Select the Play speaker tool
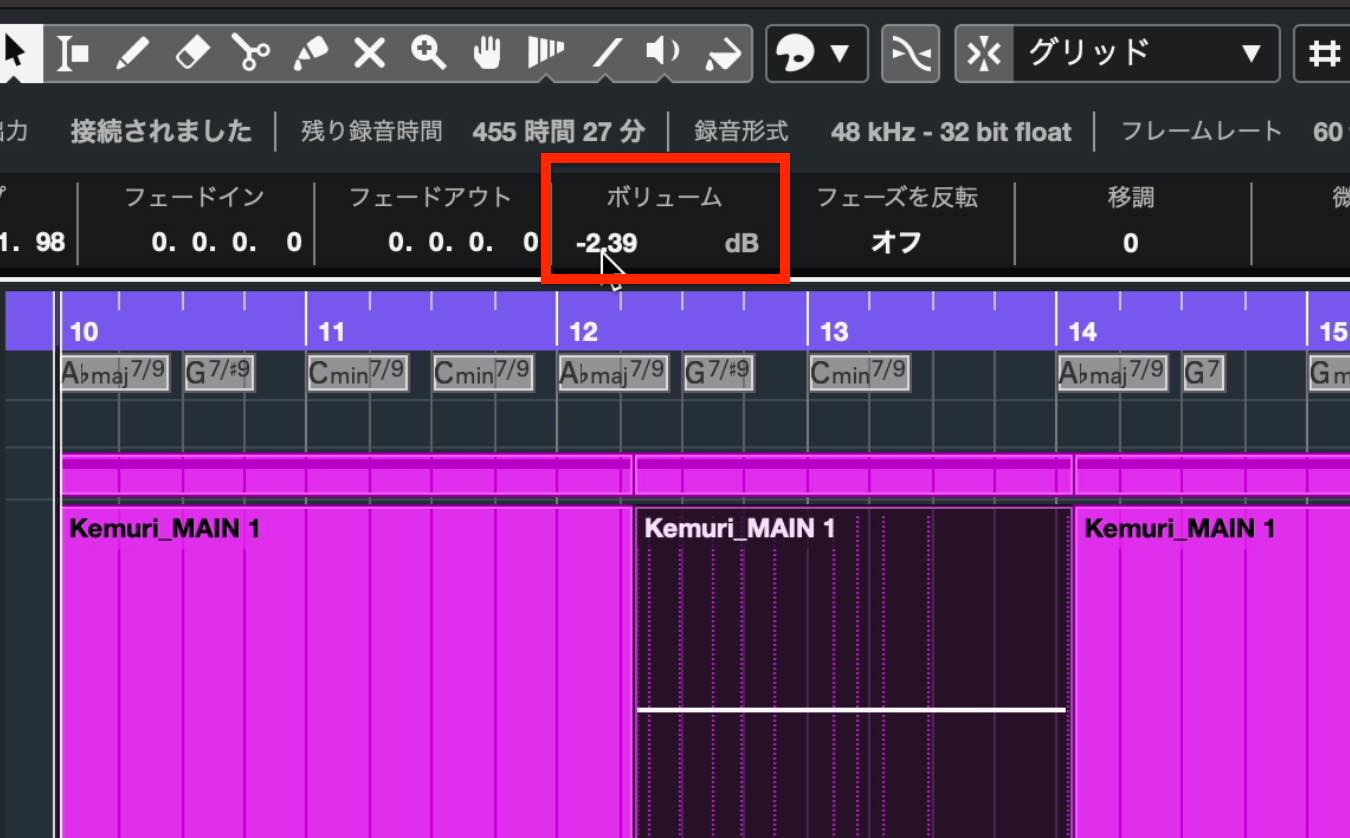1350x838 pixels. pyautogui.click(x=662, y=53)
